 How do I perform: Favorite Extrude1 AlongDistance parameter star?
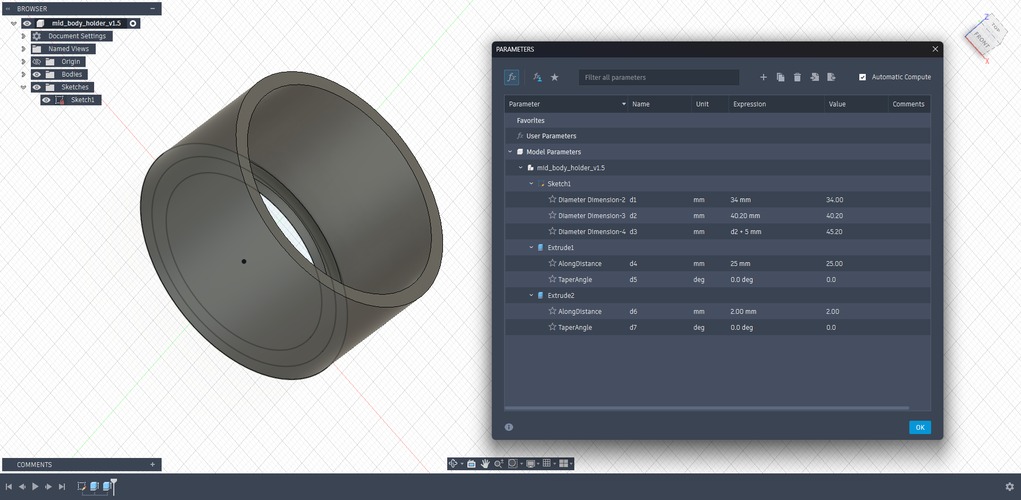[552, 263]
